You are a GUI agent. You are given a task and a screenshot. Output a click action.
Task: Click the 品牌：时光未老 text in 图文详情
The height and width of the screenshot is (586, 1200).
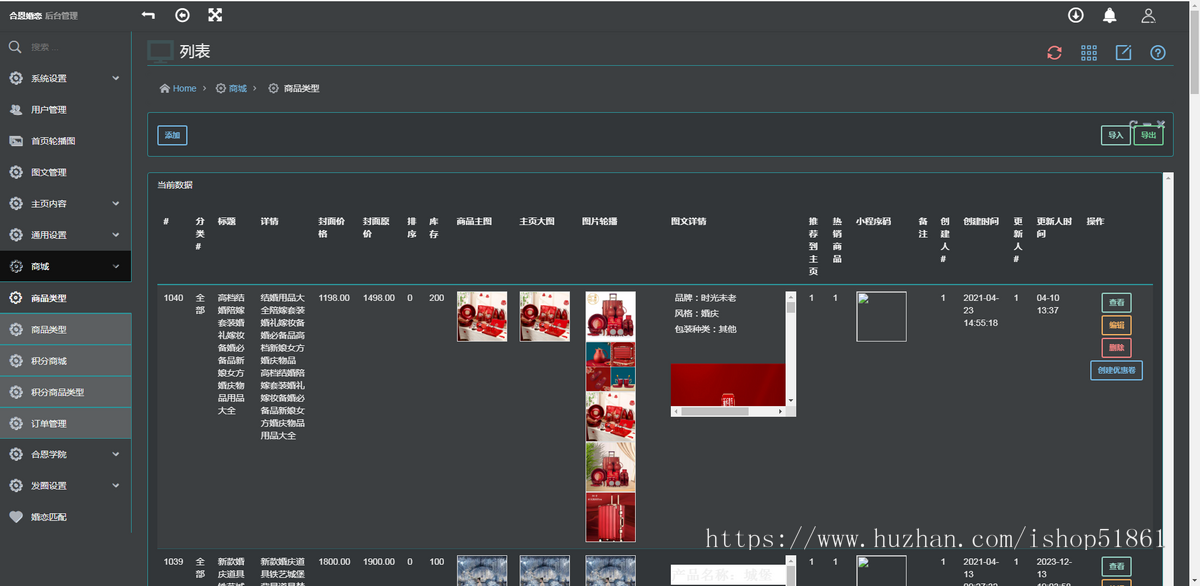click(705, 298)
